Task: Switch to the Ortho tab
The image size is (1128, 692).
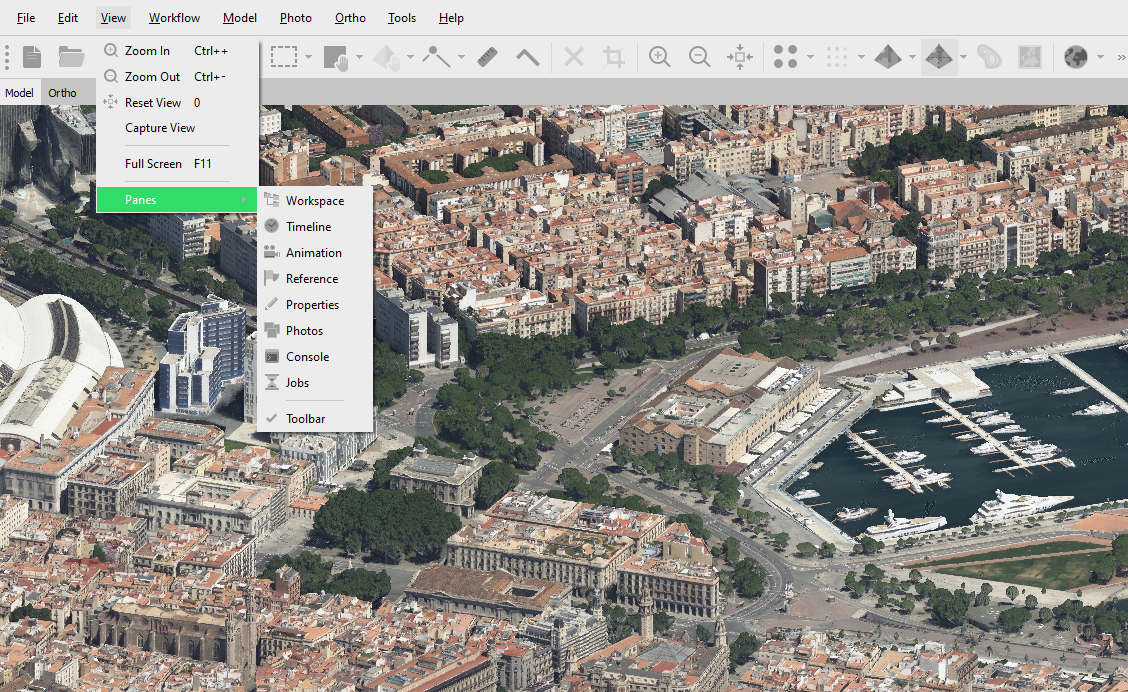Action: tap(62, 93)
